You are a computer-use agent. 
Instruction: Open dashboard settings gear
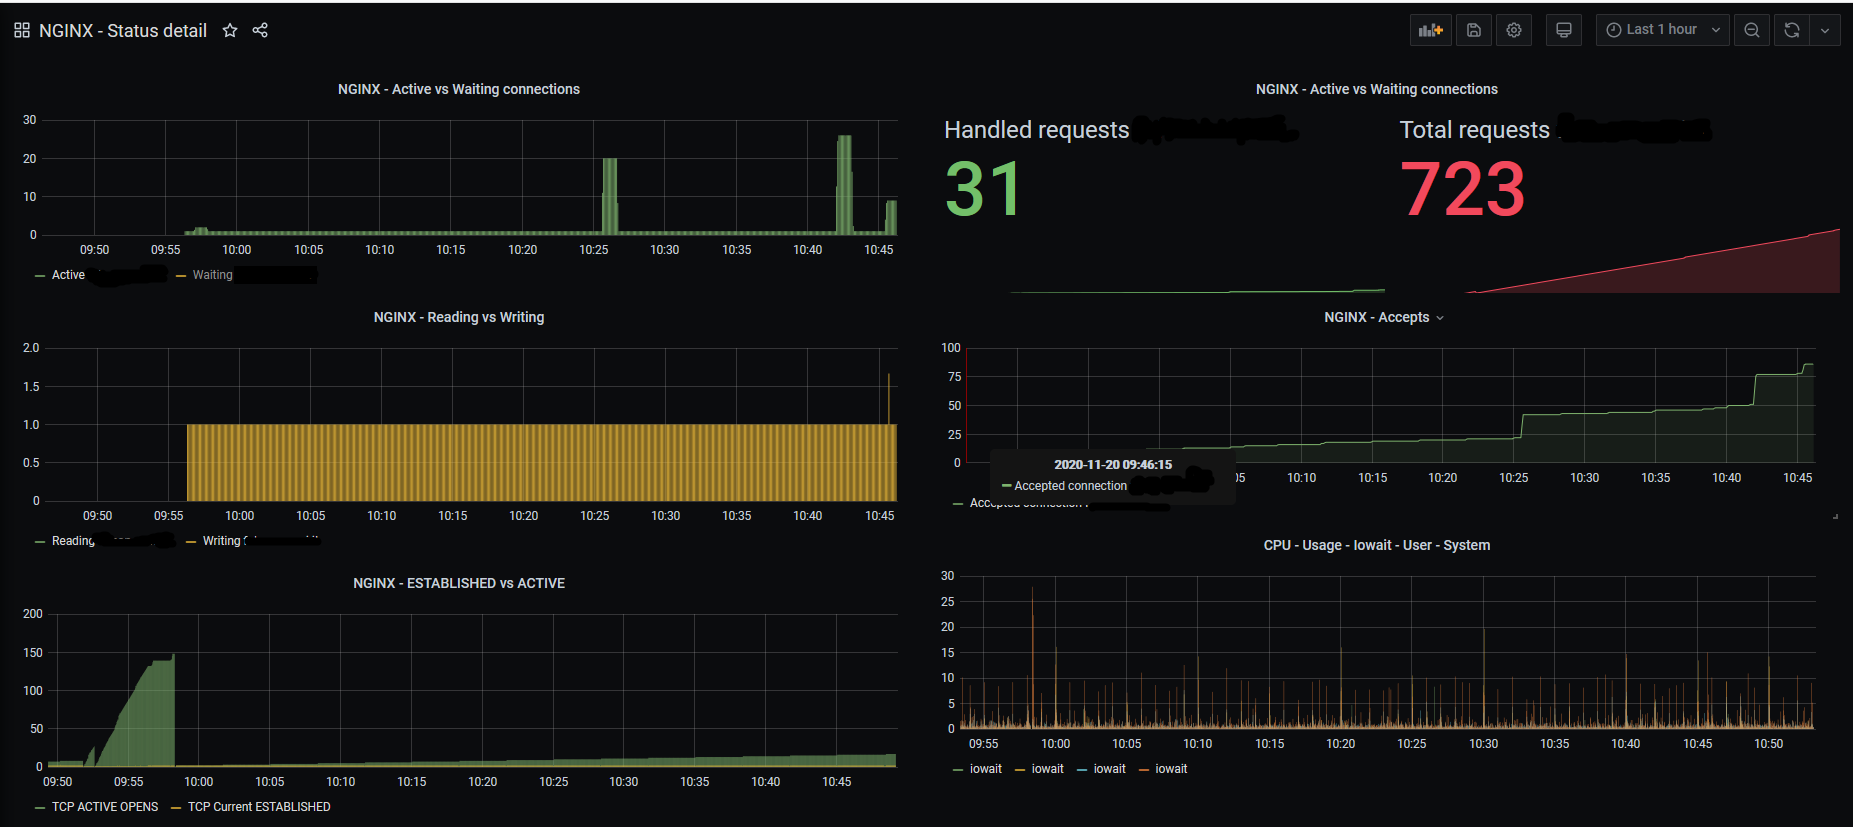pos(1514,30)
